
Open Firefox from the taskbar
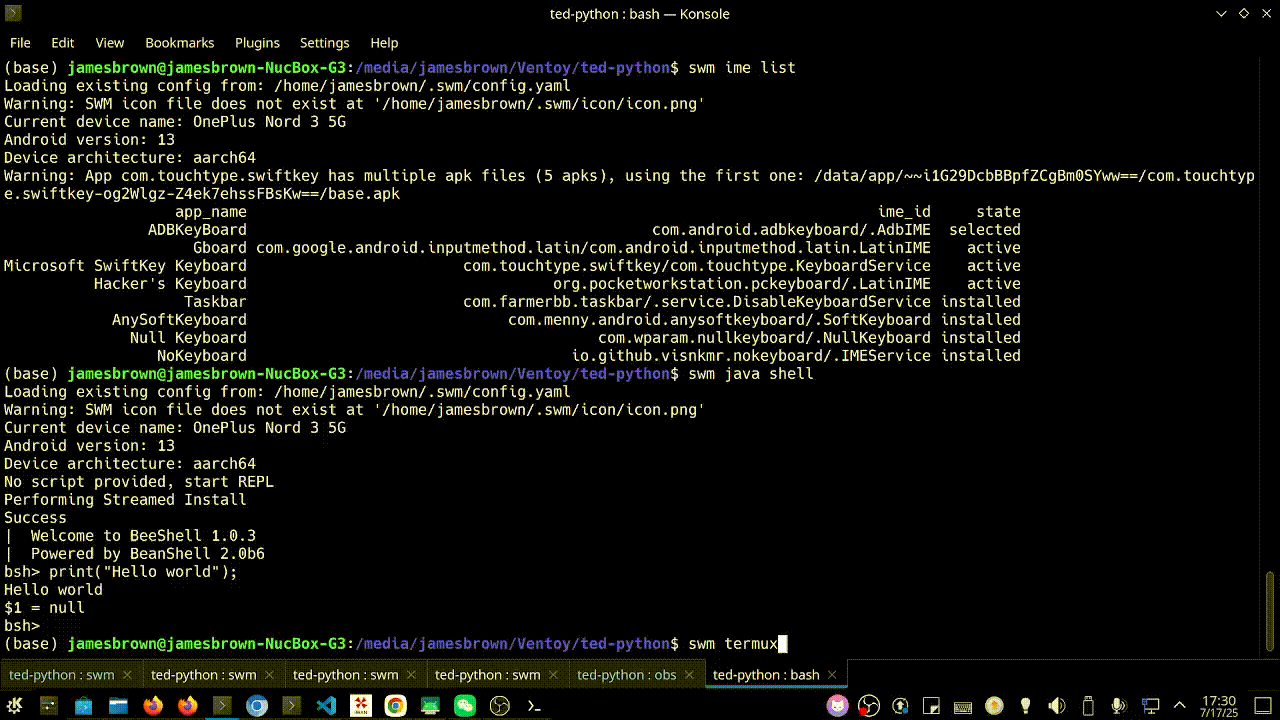[x=153, y=705]
